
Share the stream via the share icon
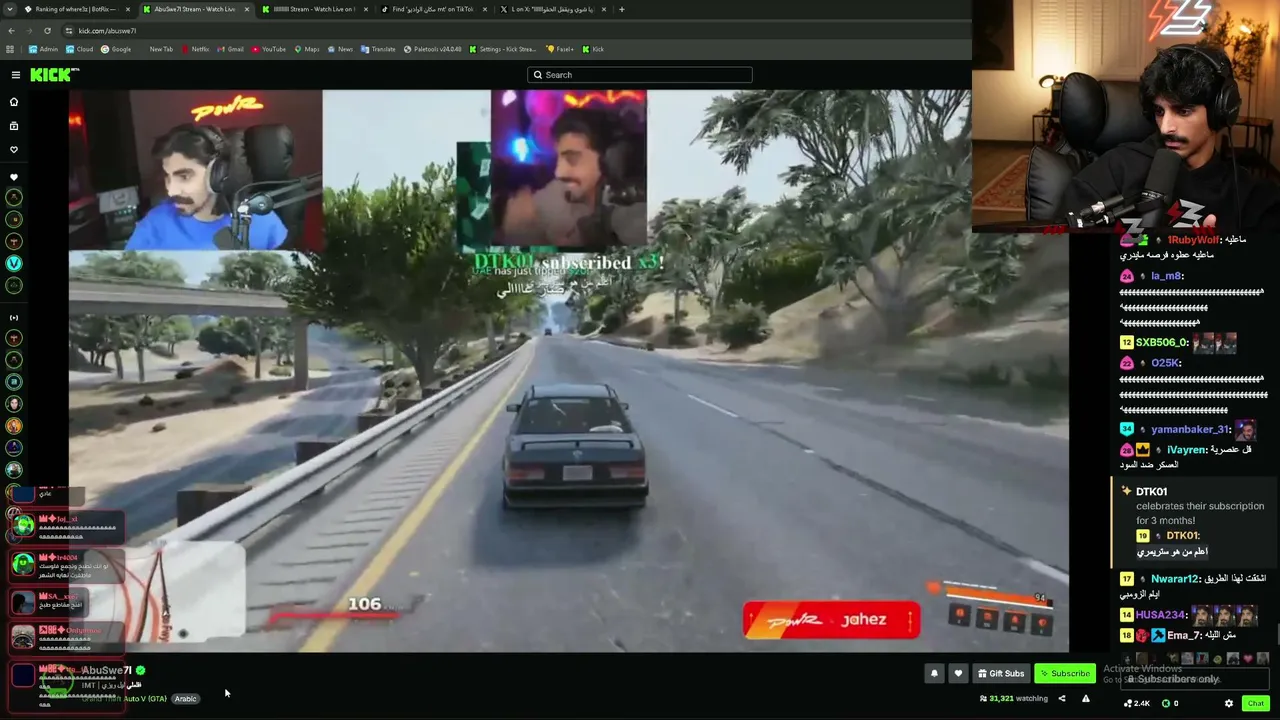1062,699
